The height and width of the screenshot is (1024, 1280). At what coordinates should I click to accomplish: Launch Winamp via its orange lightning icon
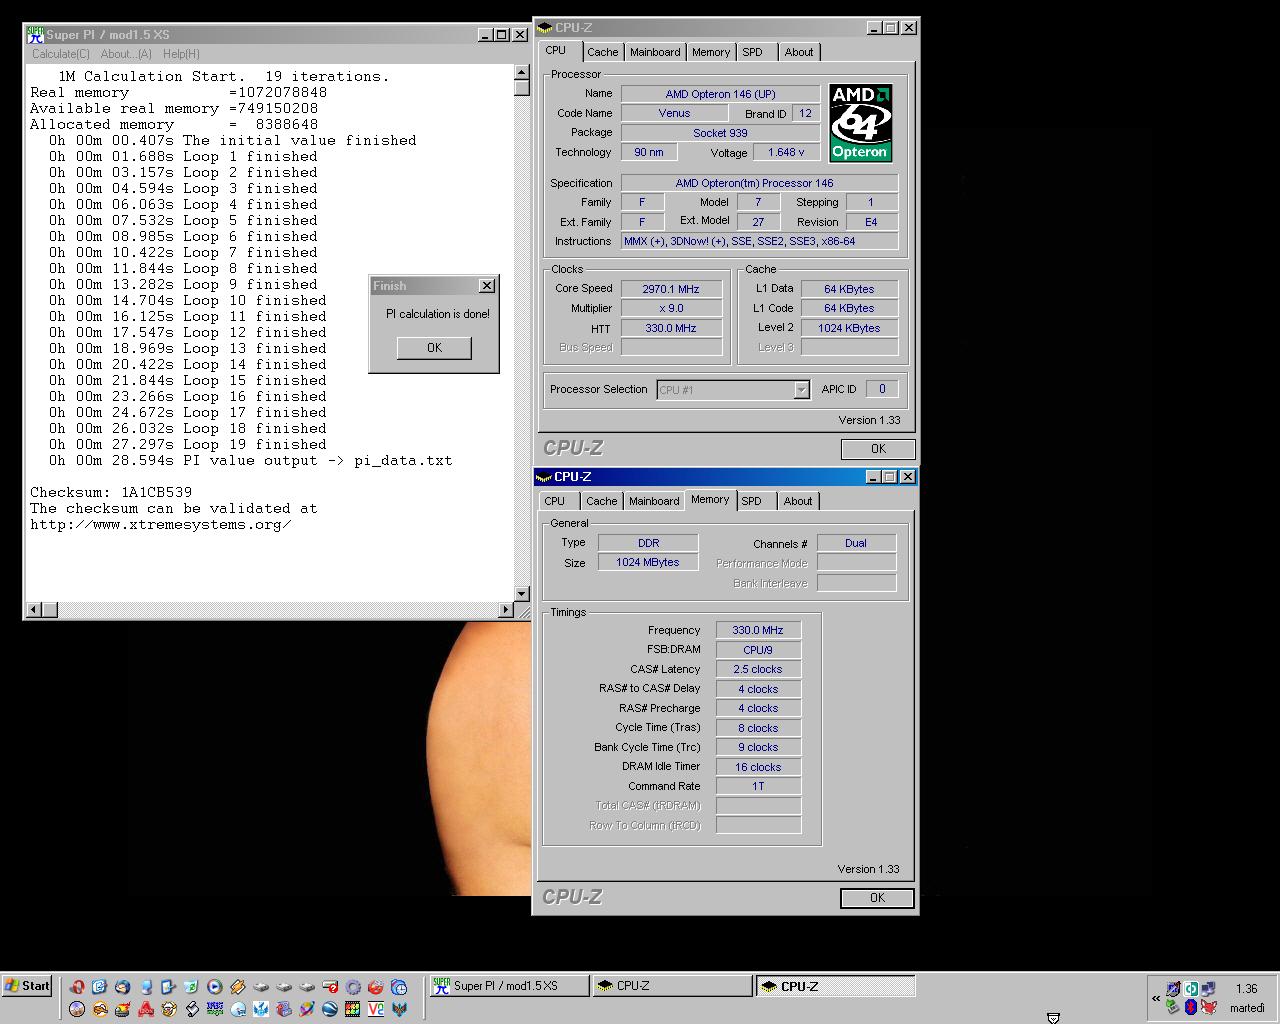(238, 987)
